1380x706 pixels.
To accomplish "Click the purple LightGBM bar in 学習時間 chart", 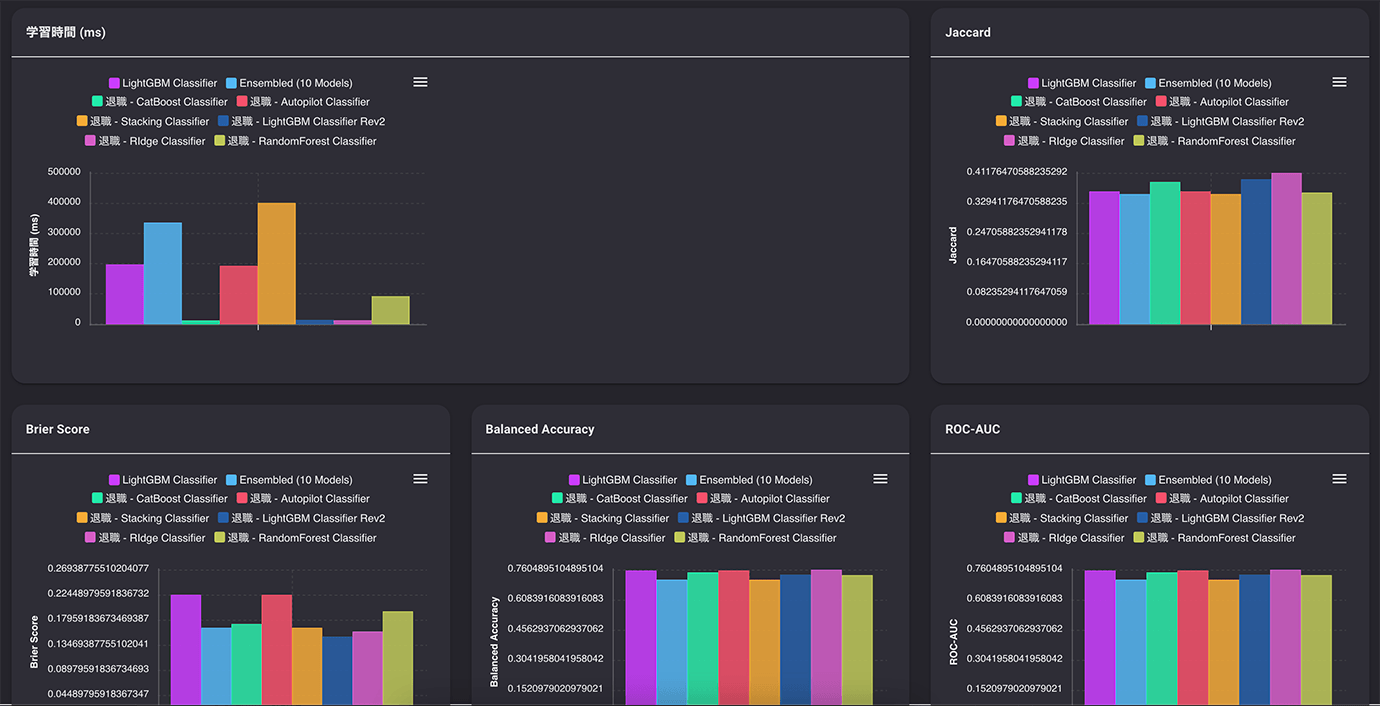I will pos(125,294).
